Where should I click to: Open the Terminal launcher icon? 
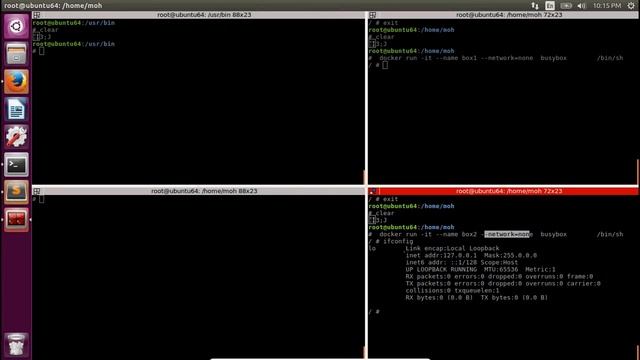[x=16, y=164]
